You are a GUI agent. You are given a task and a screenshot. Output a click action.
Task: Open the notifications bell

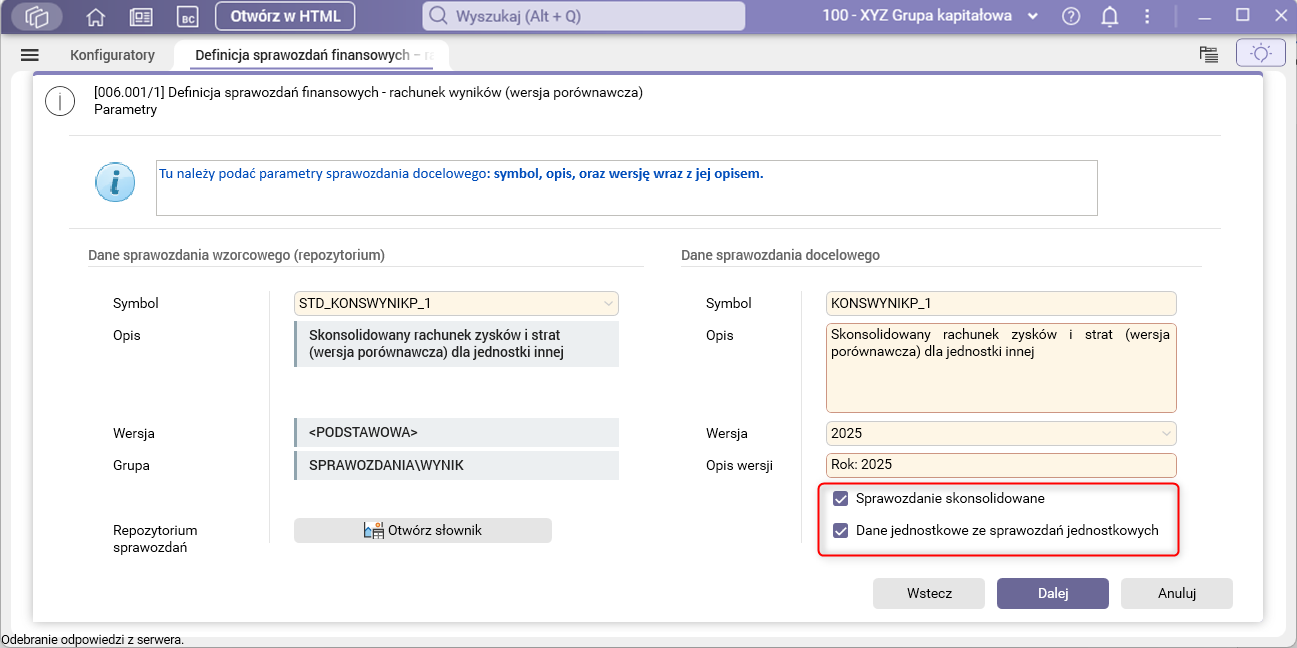1110,16
